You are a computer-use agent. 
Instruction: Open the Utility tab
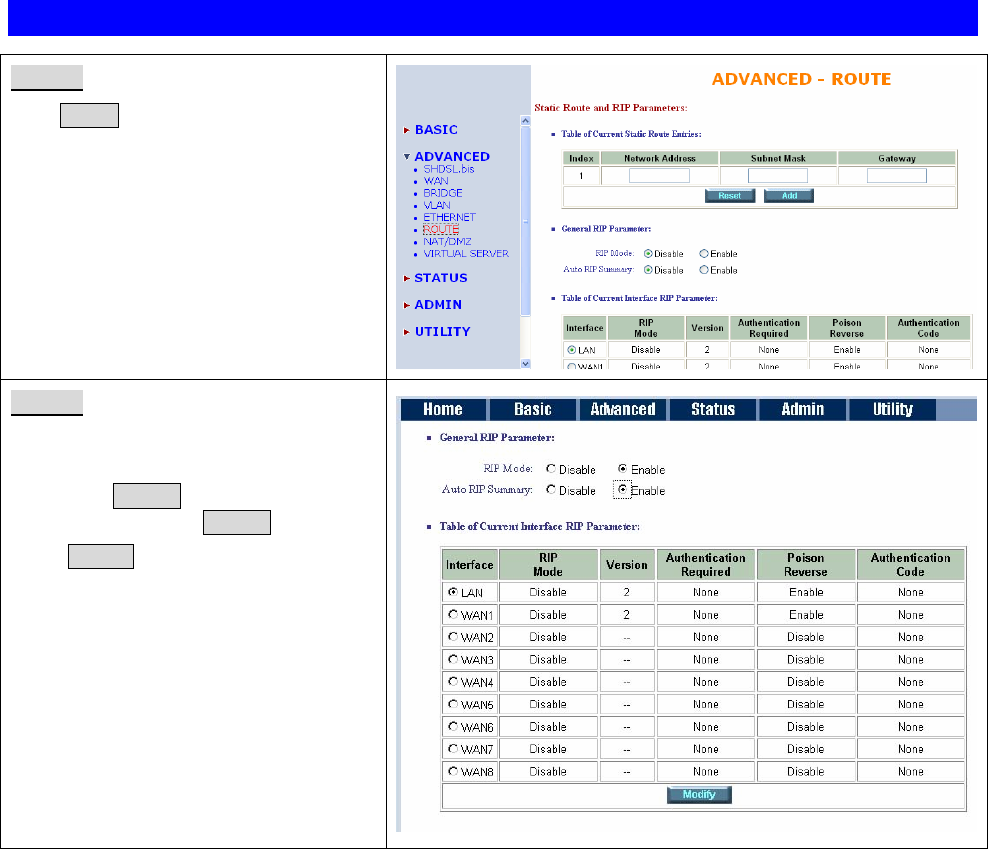(x=892, y=409)
